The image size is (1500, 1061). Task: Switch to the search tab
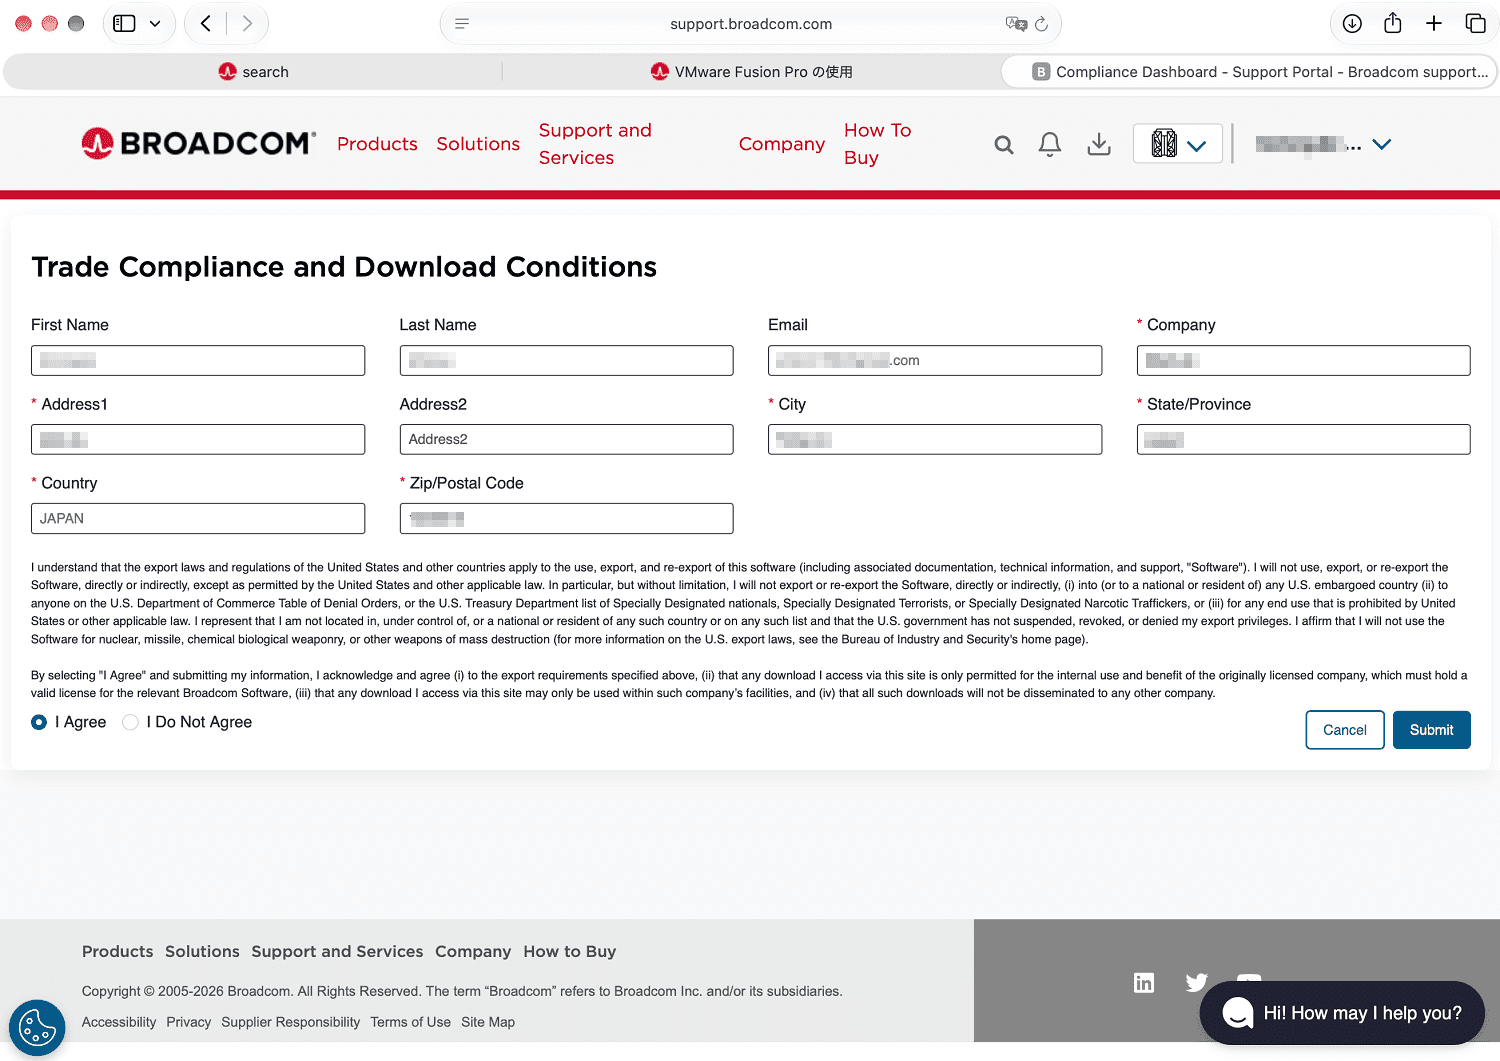click(x=253, y=72)
